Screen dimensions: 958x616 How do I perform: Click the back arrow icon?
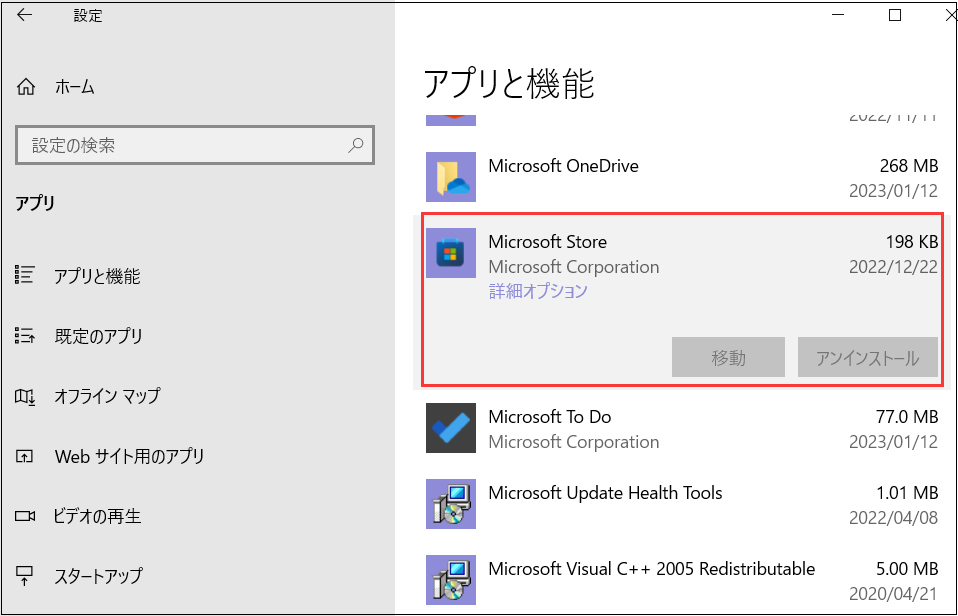pos(25,16)
